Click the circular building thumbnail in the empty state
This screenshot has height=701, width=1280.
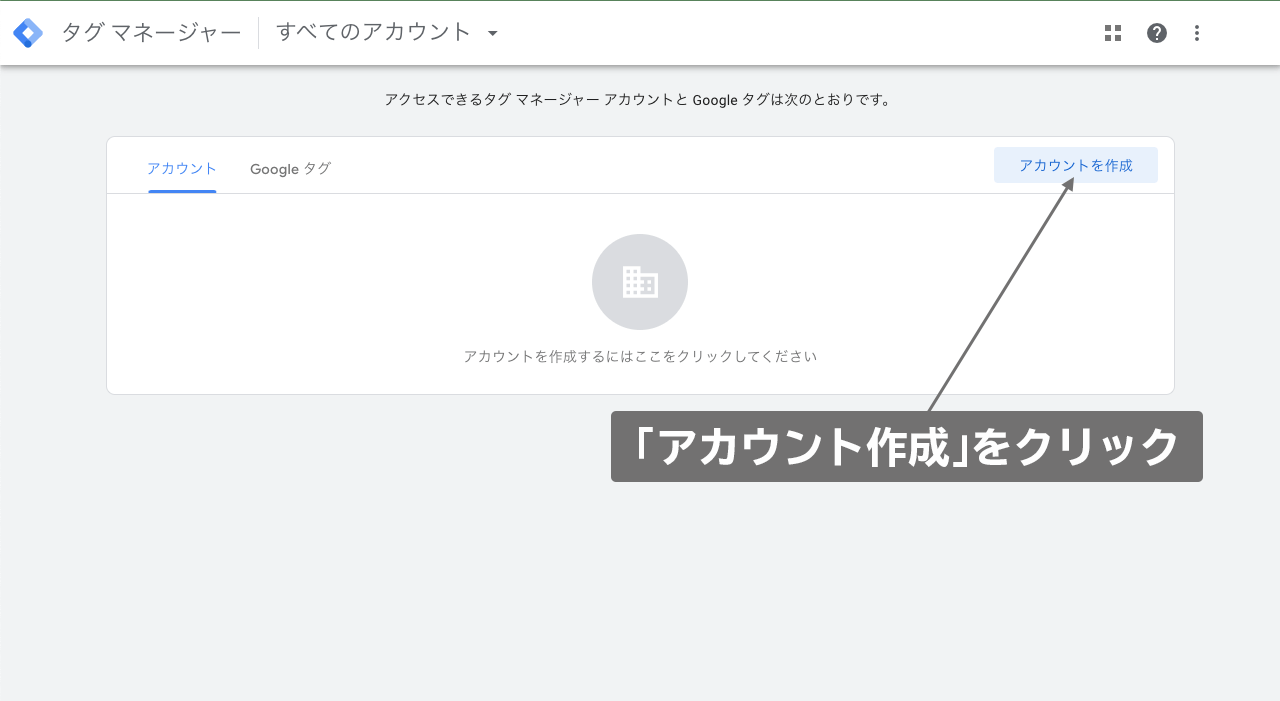pos(640,282)
